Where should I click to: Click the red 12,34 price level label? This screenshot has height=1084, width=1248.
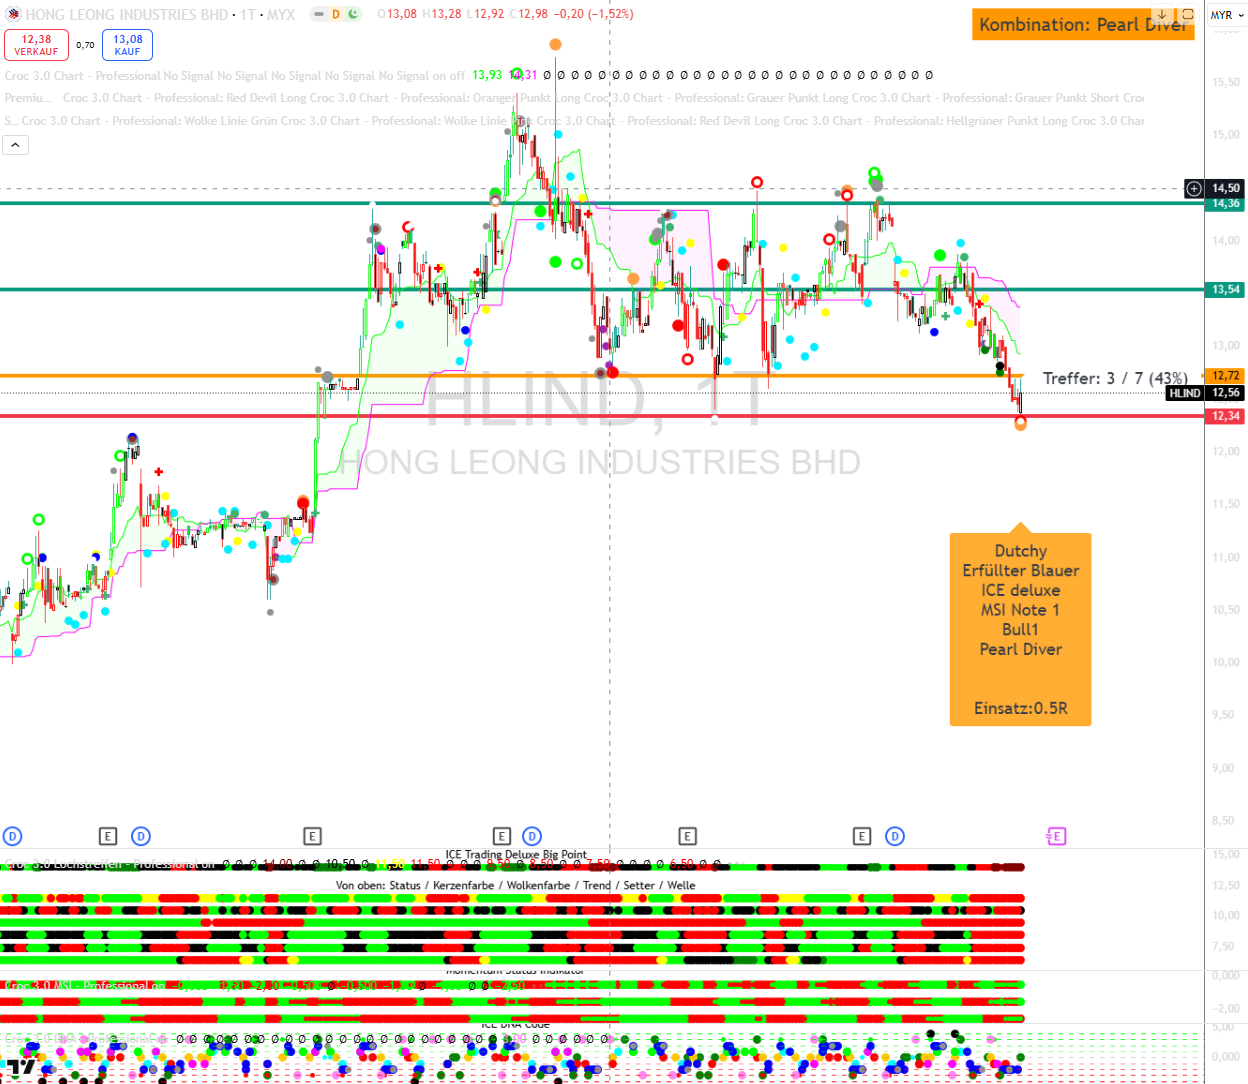click(x=1226, y=416)
